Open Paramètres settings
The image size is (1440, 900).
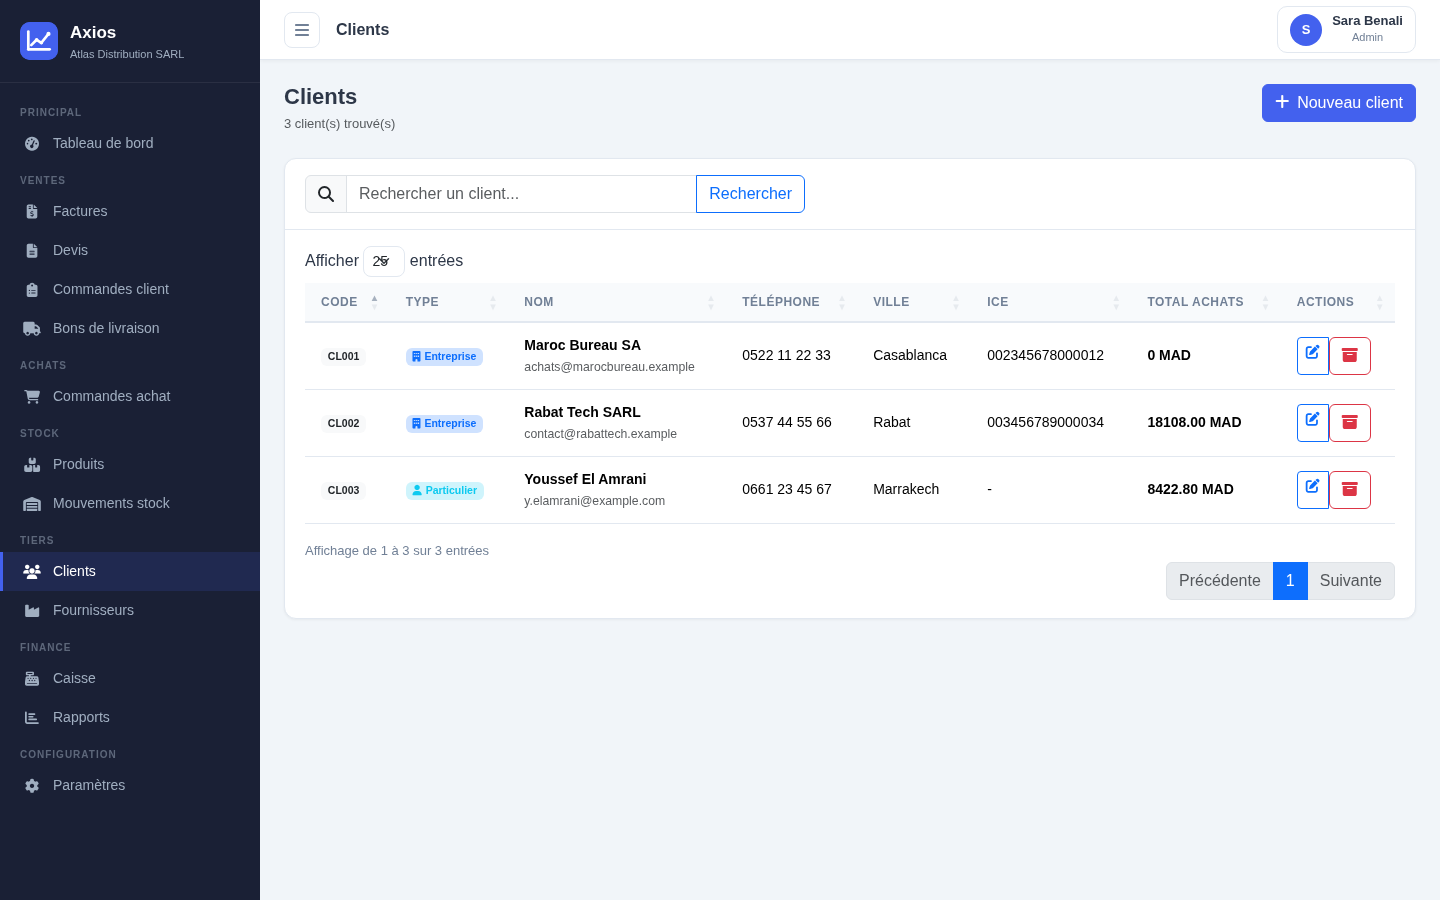click(x=130, y=785)
